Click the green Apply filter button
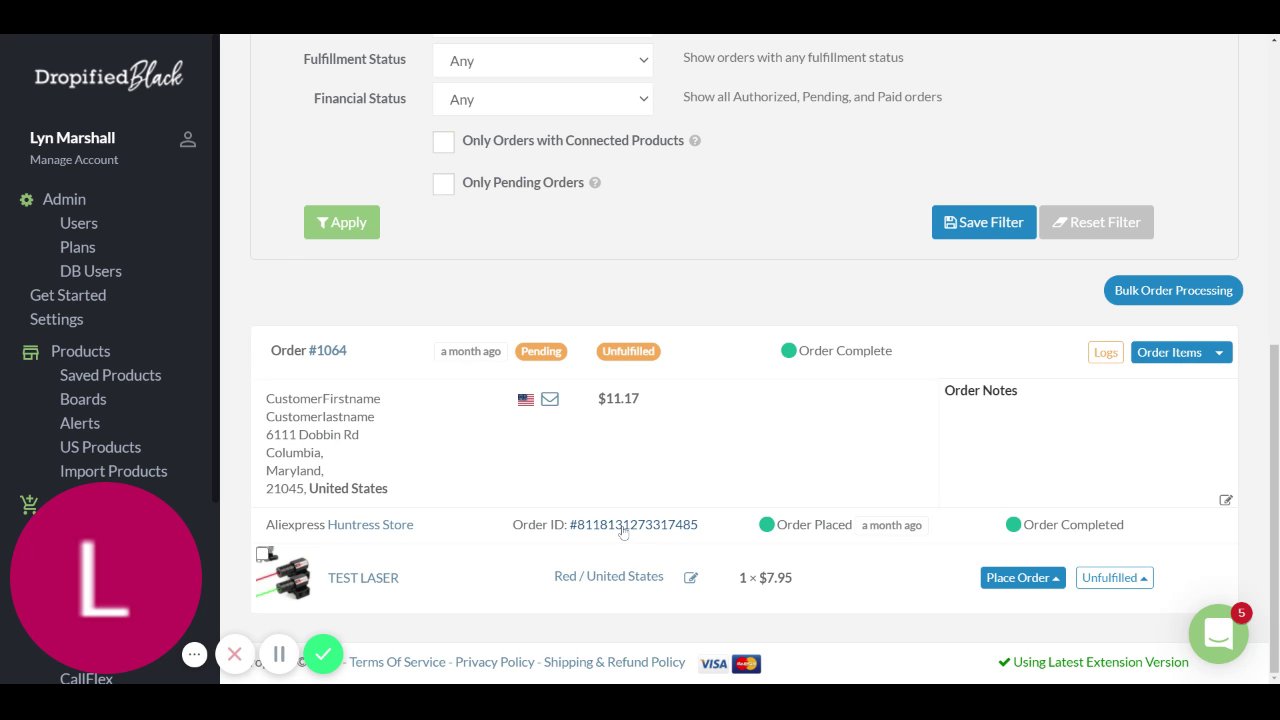 [x=342, y=222]
